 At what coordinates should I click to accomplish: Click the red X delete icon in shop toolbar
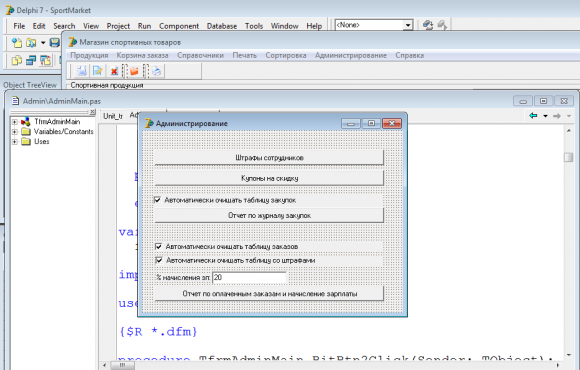114,71
